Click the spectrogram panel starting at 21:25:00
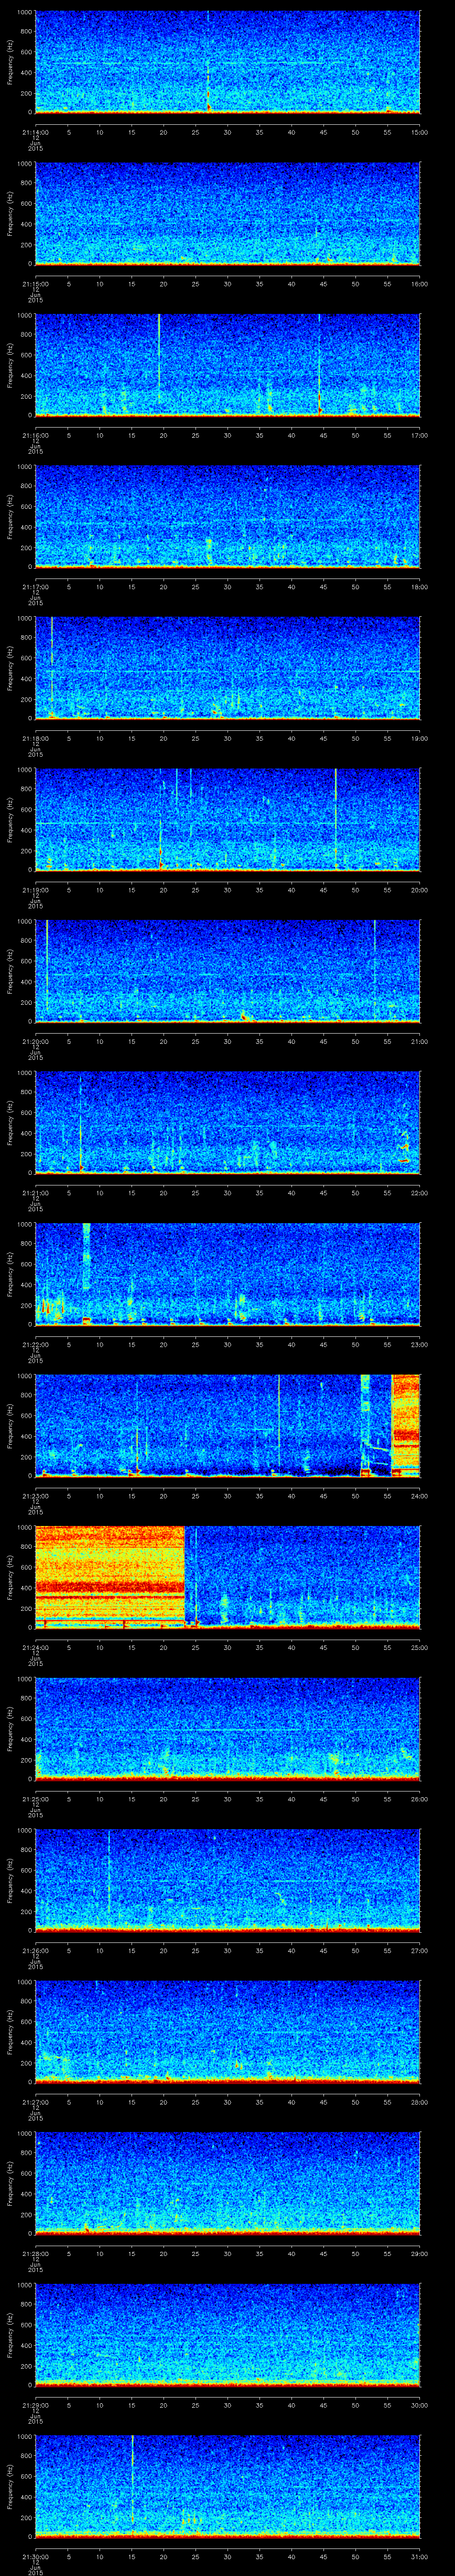The width and height of the screenshot is (455, 2576). (x=227, y=1729)
